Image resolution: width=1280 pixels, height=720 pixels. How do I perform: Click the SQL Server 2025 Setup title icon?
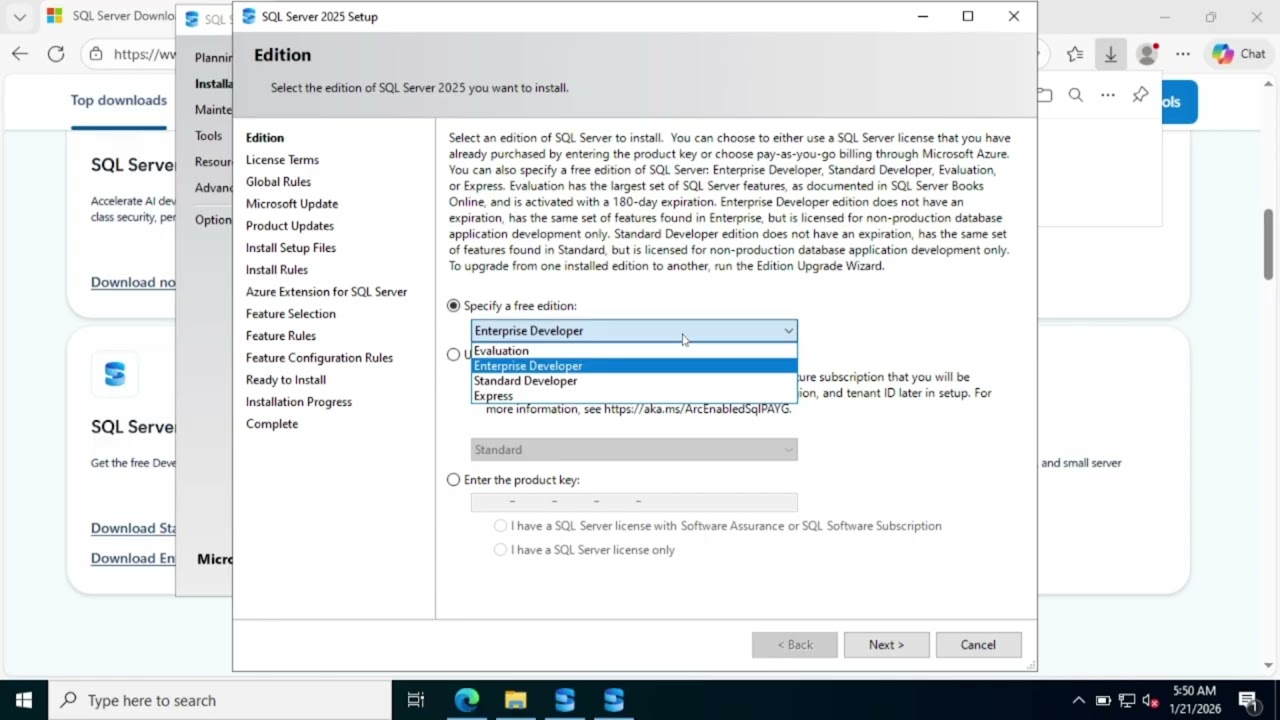(249, 16)
